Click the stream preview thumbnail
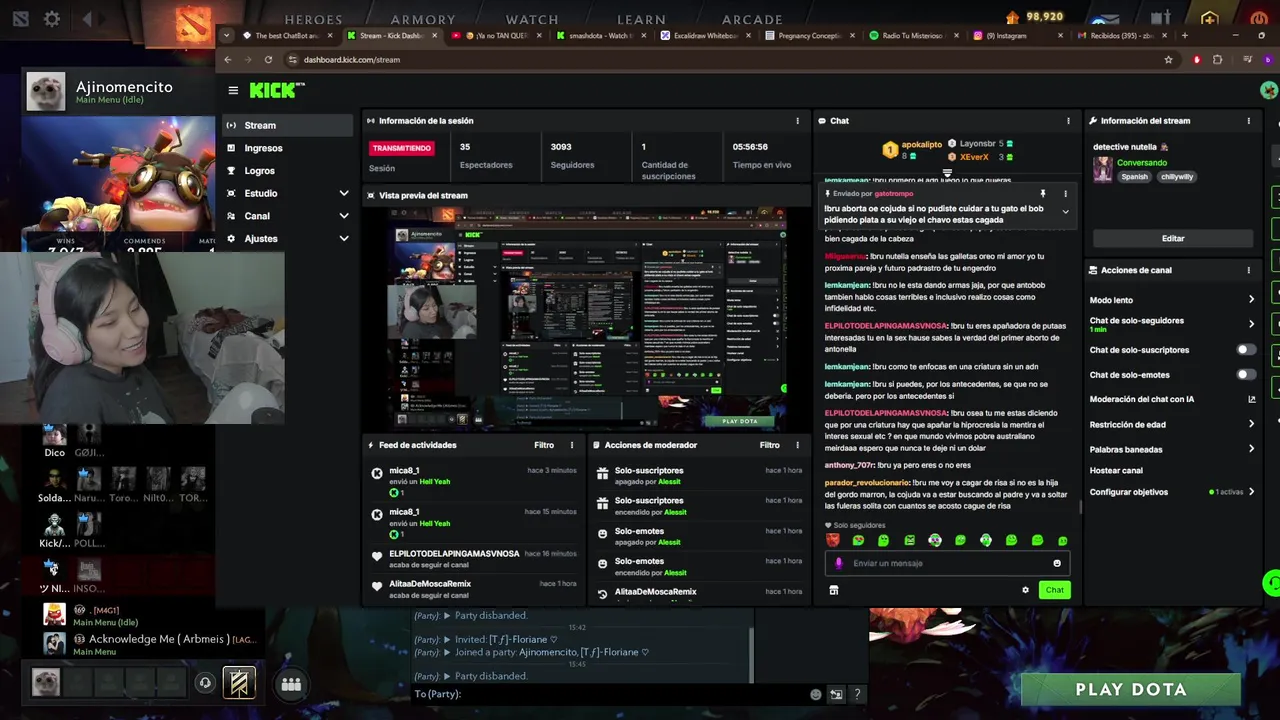 pyautogui.click(x=588, y=318)
